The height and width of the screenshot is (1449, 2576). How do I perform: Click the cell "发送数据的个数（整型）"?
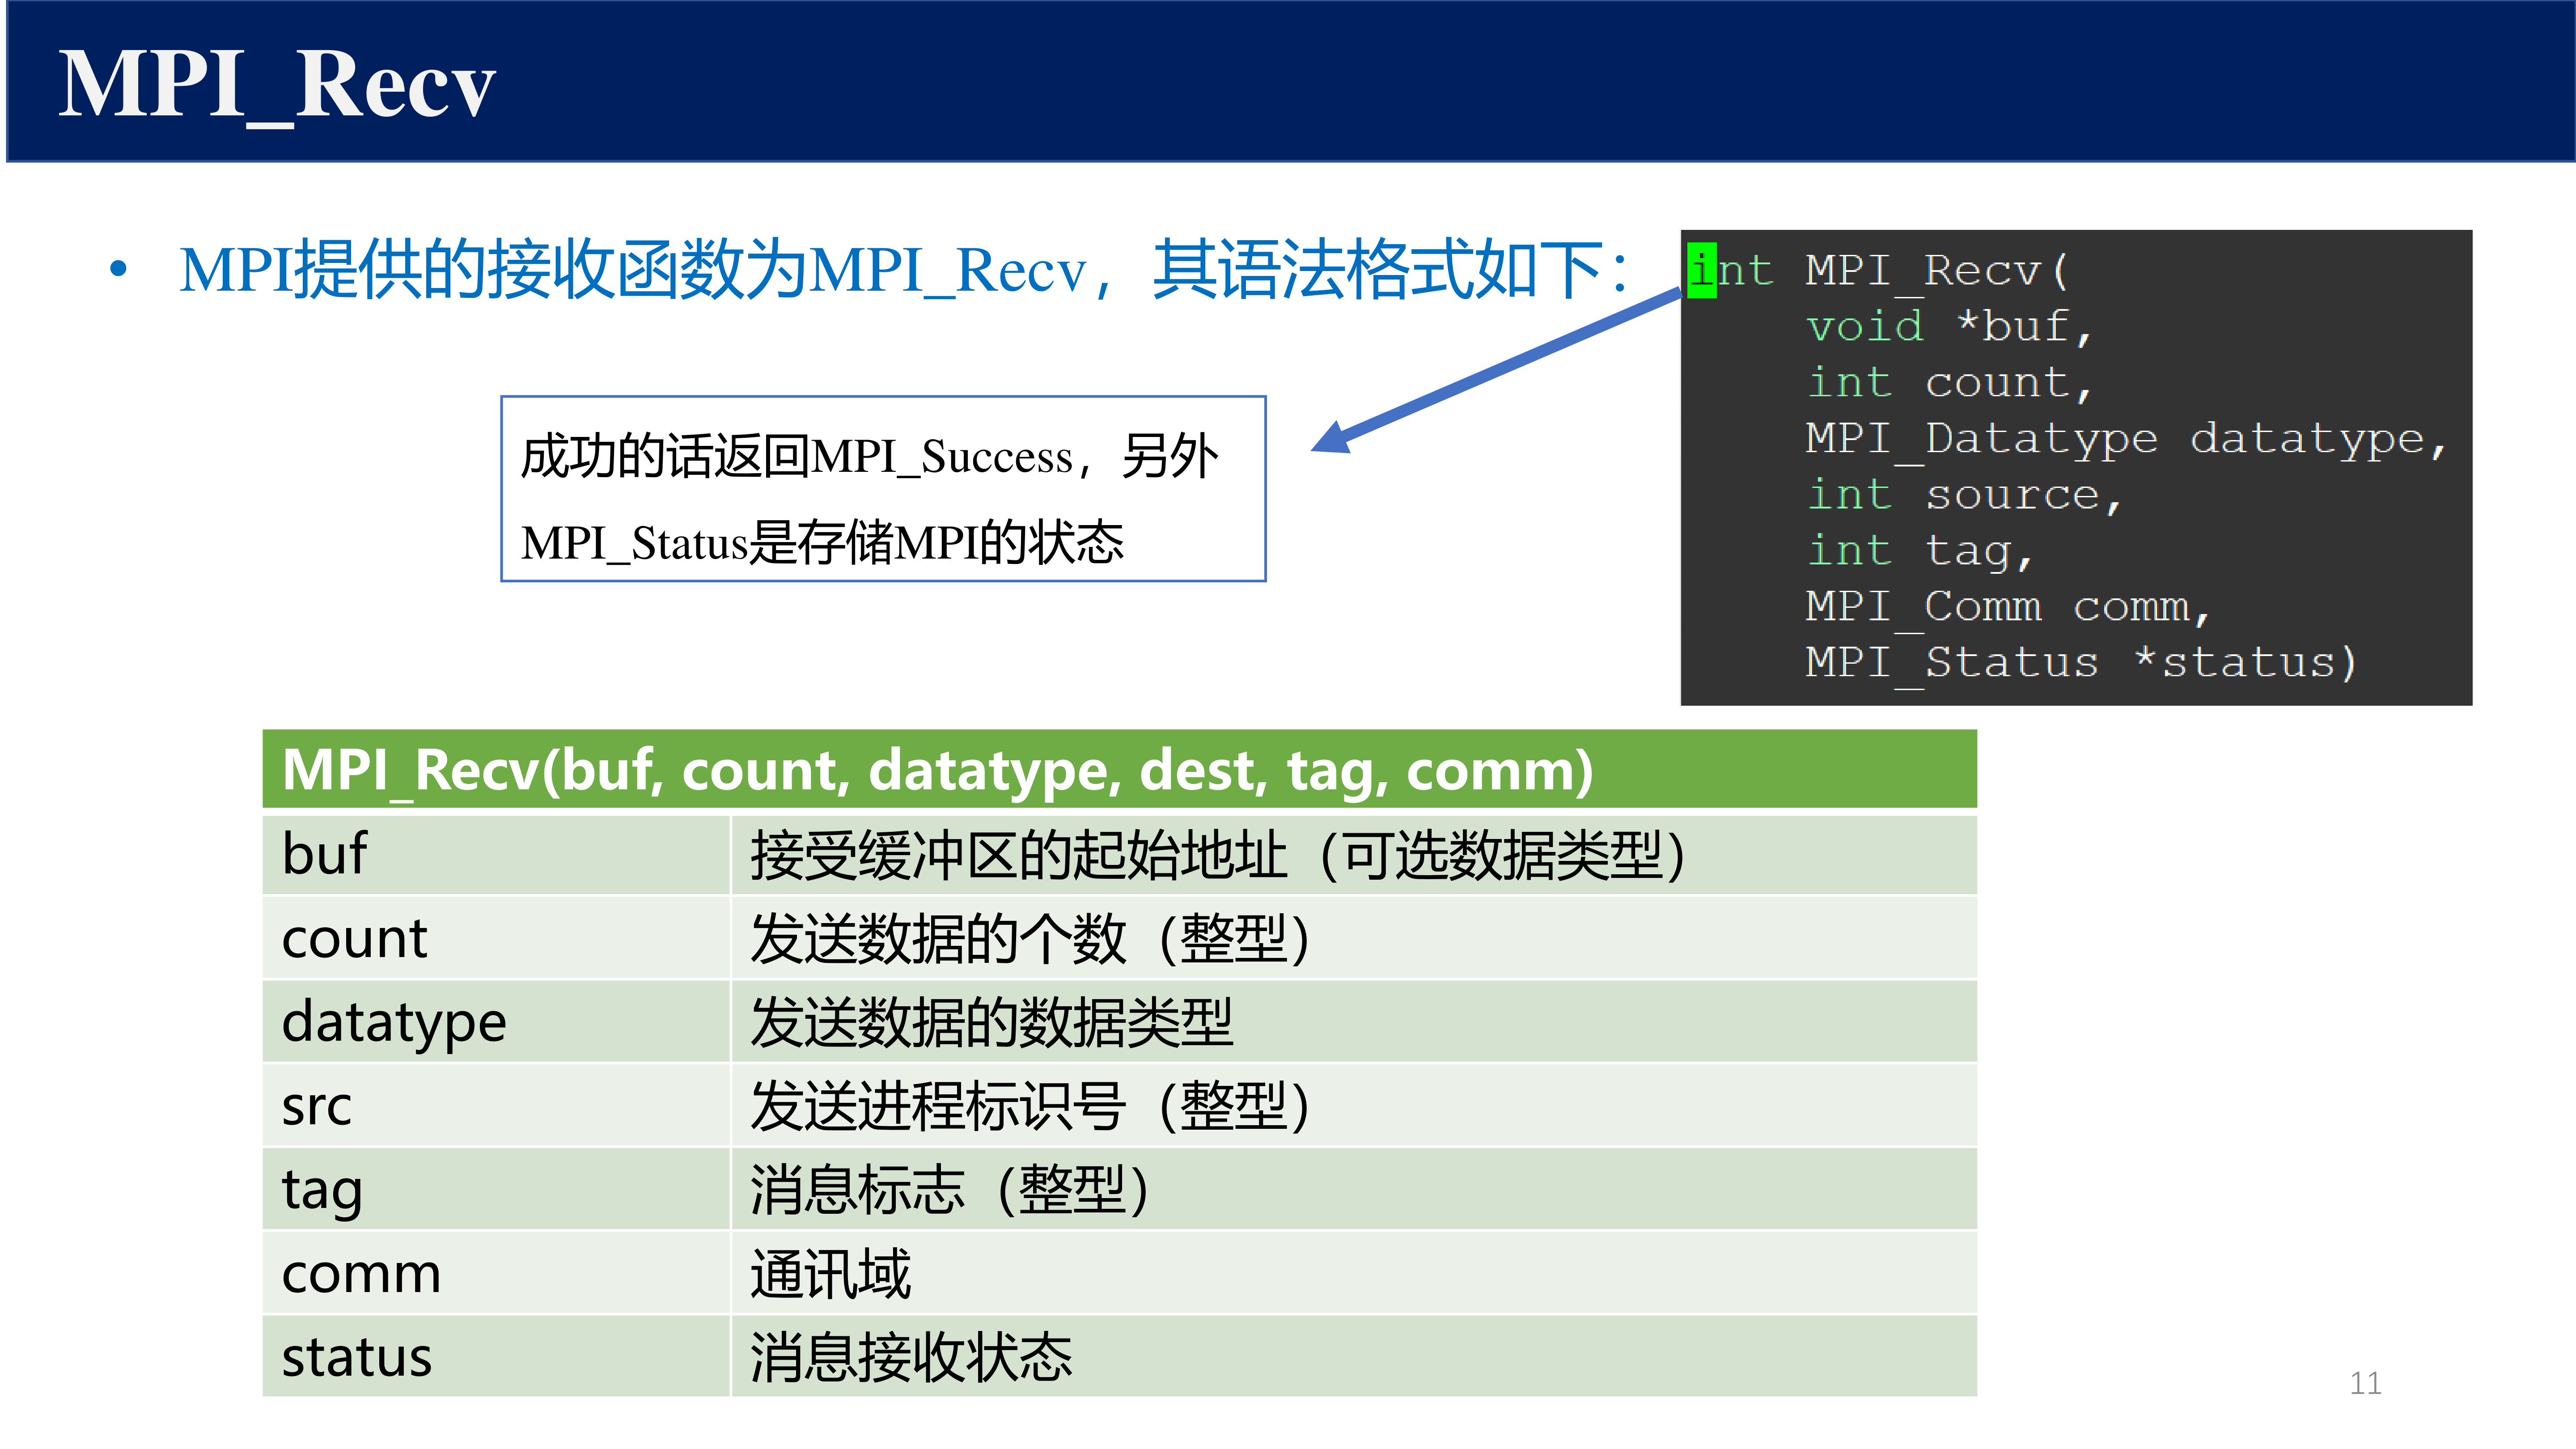(1354, 938)
